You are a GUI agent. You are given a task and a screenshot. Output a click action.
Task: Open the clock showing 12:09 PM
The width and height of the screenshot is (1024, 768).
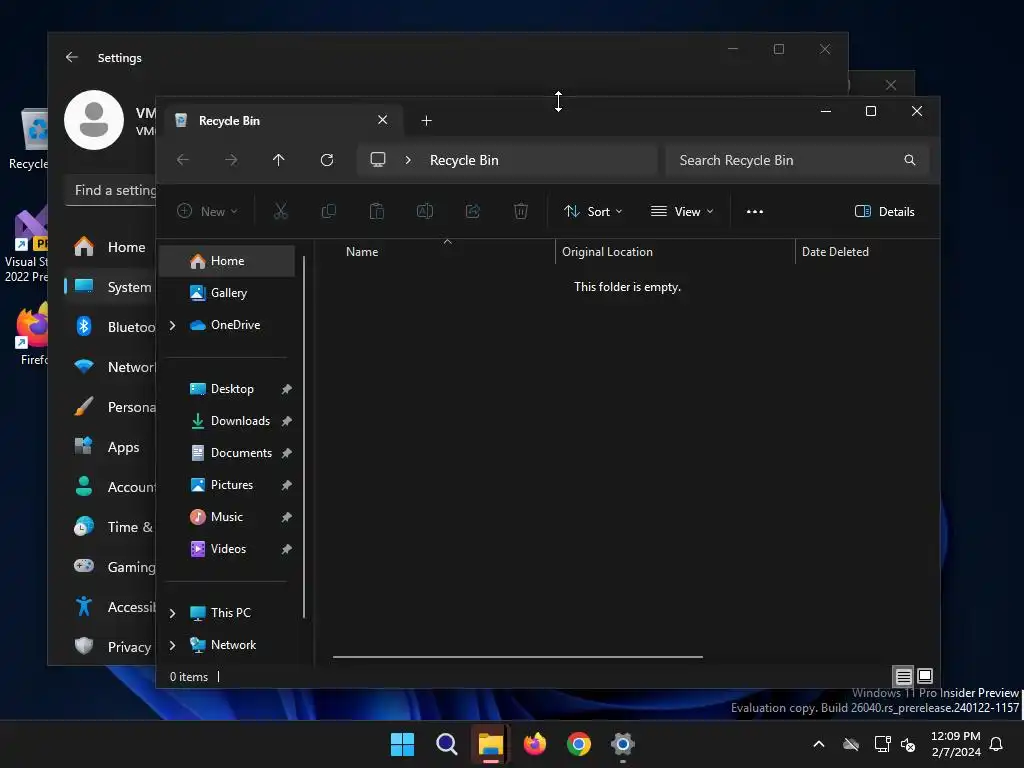click(x=955, y=744)
